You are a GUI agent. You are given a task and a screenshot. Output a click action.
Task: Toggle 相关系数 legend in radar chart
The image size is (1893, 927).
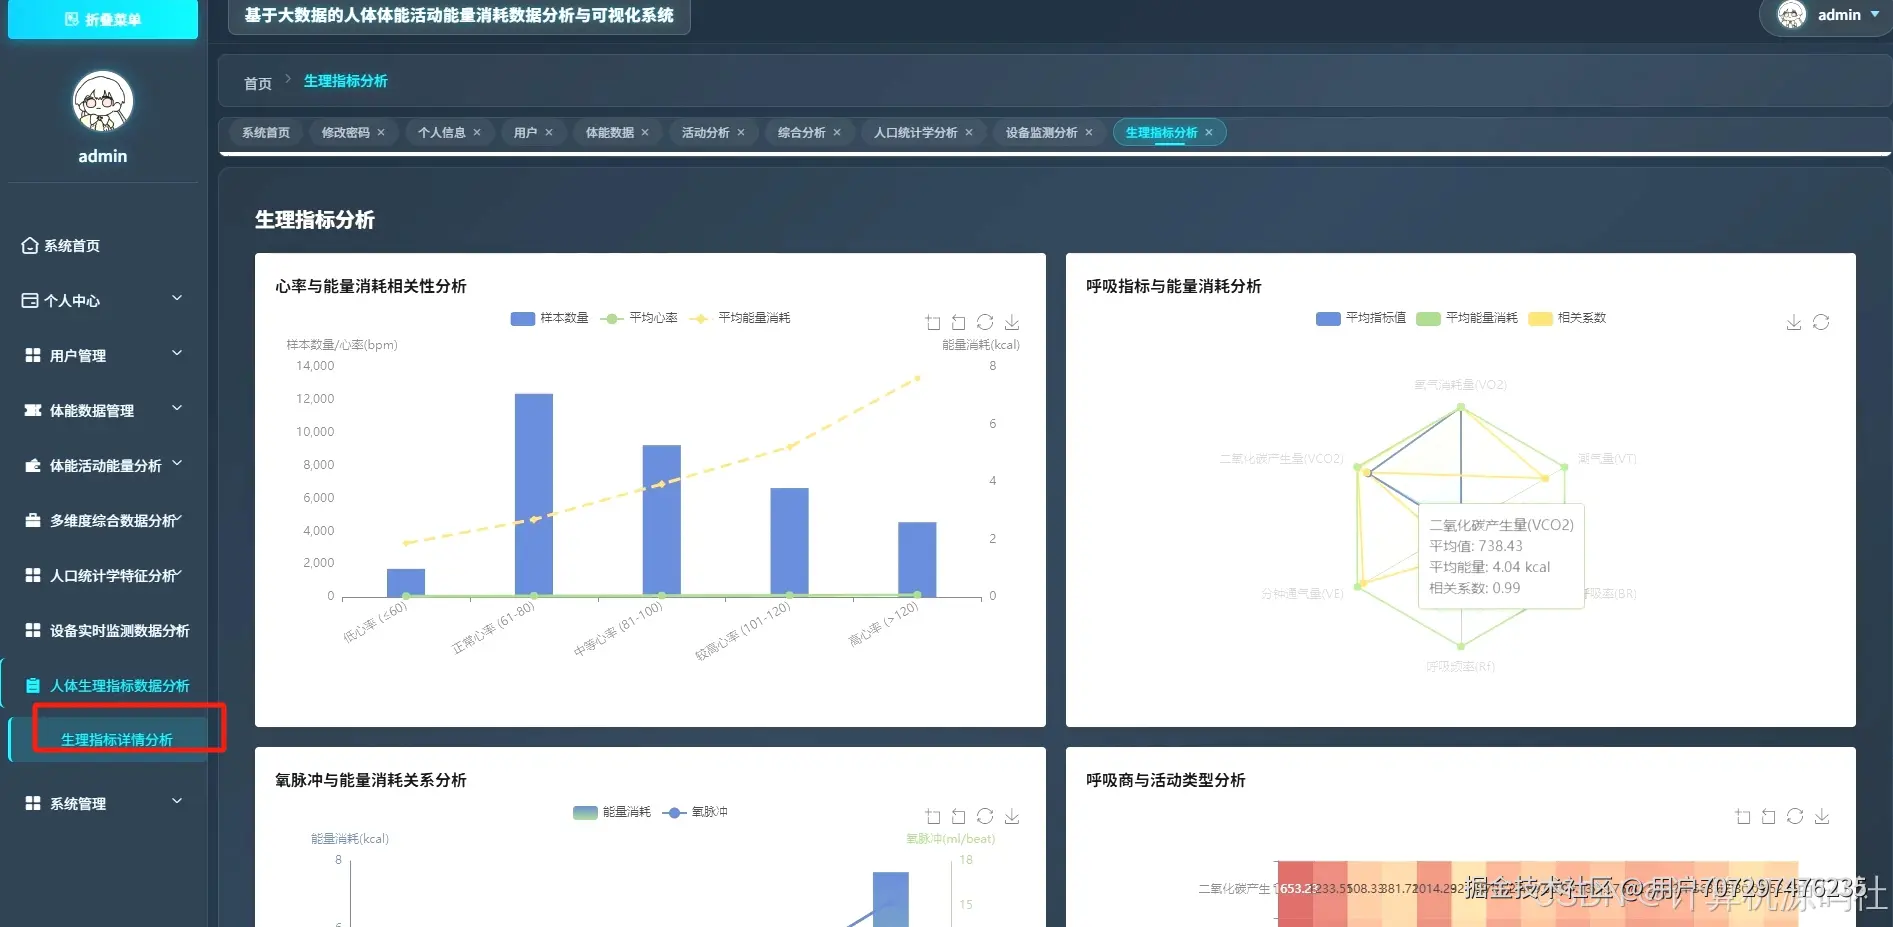(x=1567, y=318)
